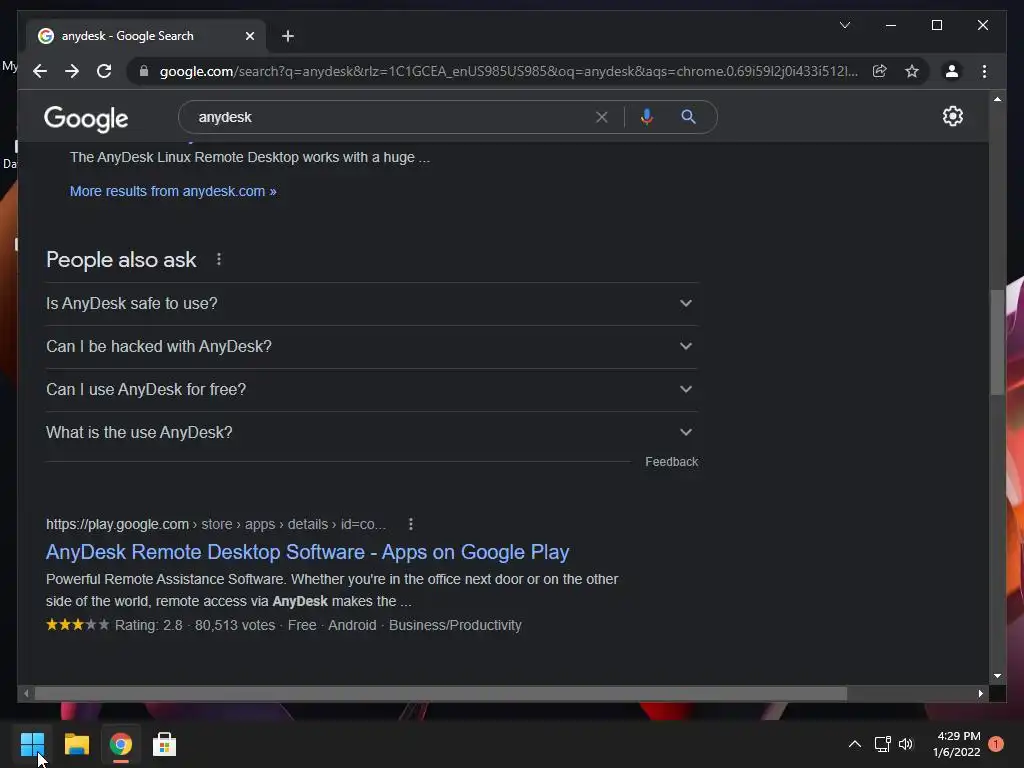Image resolution: width=1024 pixels, height=768 pixels.
Task: Close the anydesk - Google Search tab
Action: (x=249, y=36)
